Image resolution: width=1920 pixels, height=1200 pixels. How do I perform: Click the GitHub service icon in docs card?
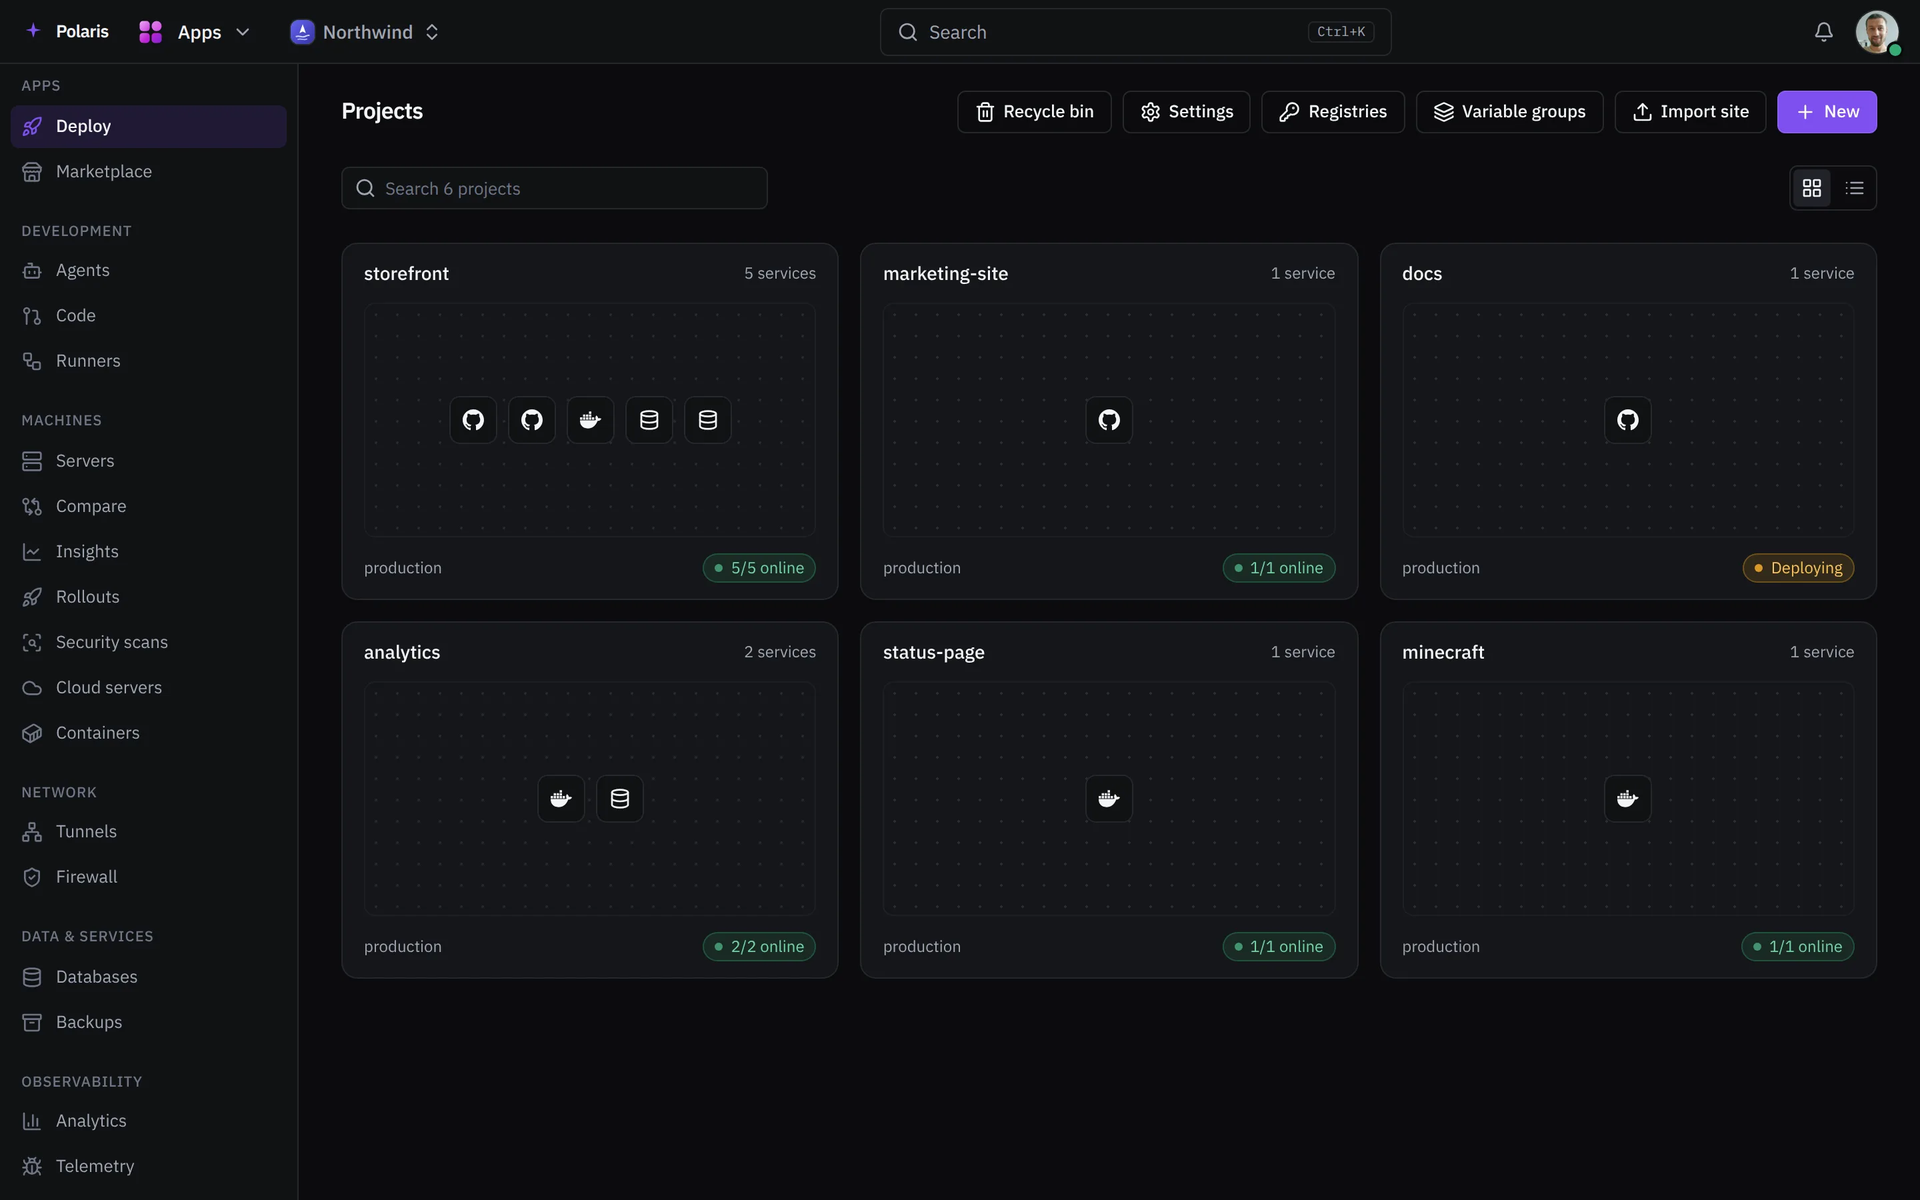(x=1628, y=420)
